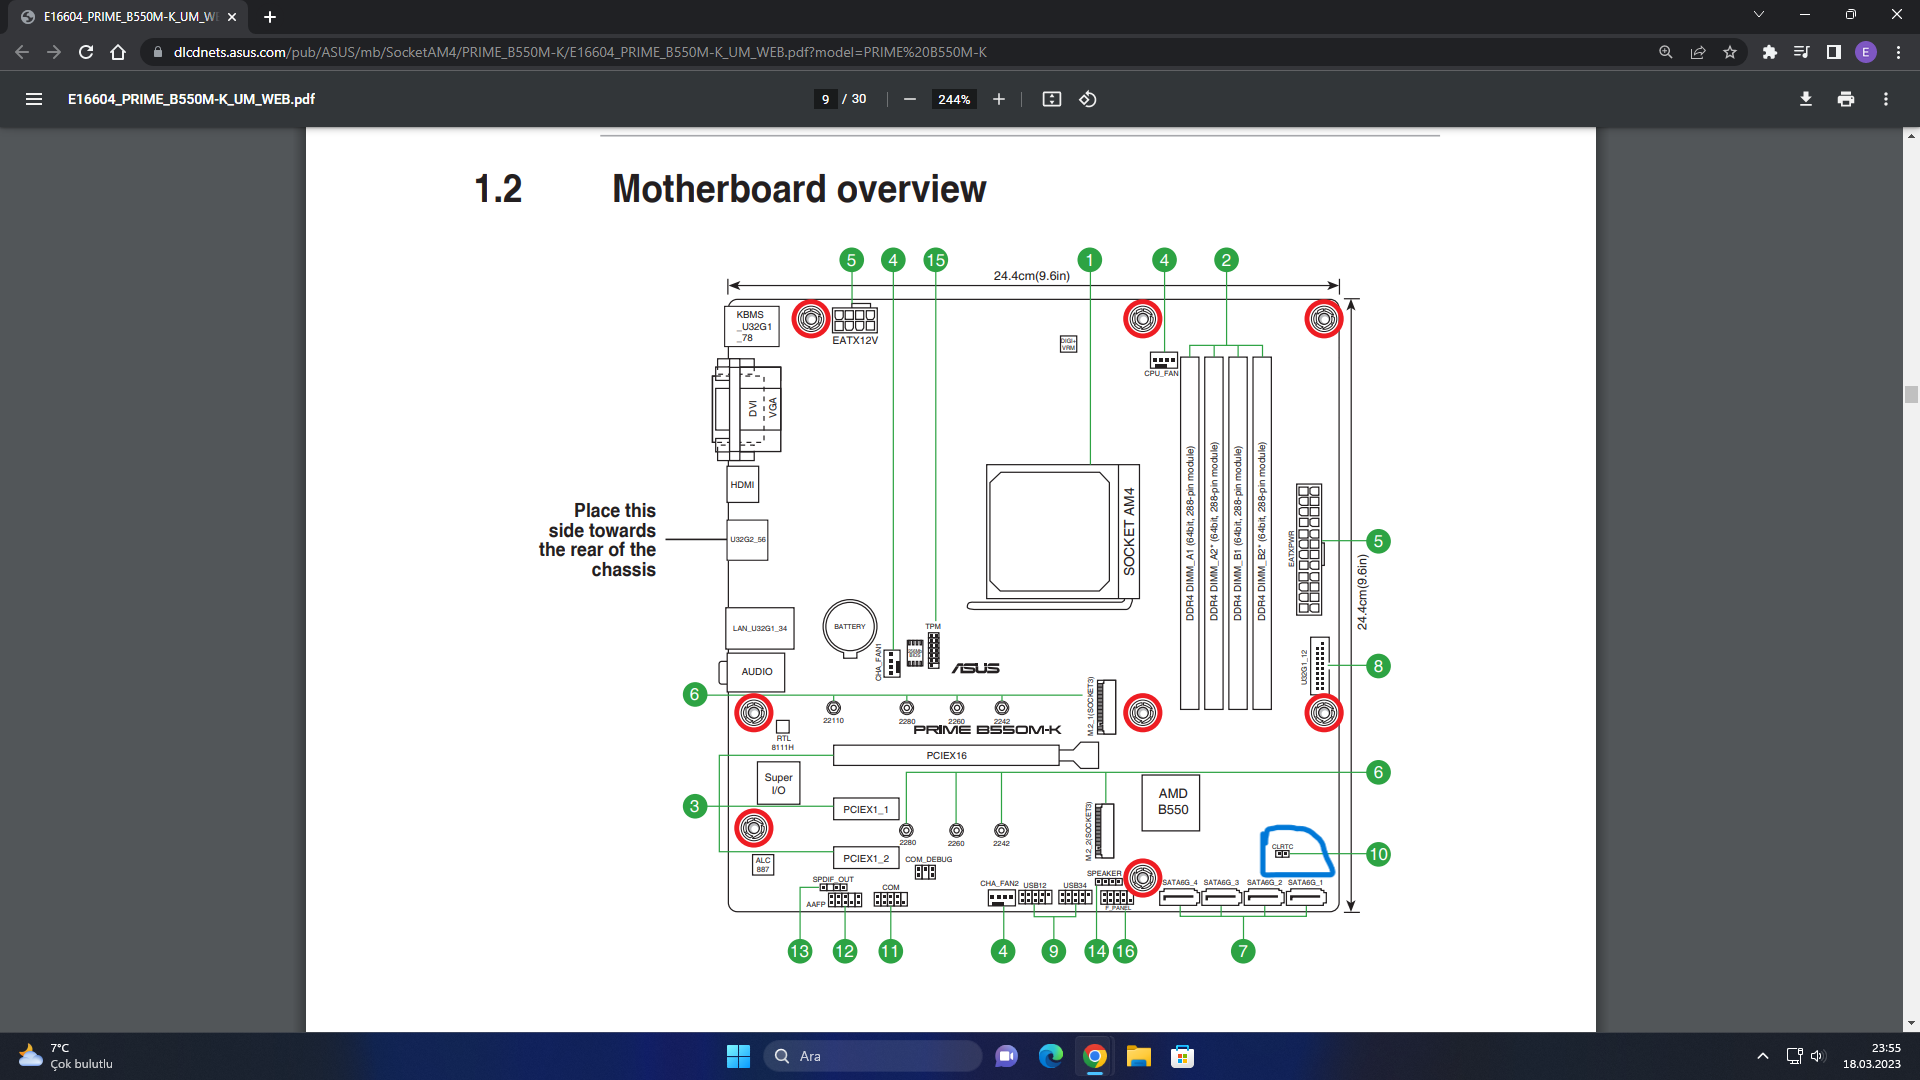Bookmark this page with star icon
1920x1080 pixels.
[1730, 52]
